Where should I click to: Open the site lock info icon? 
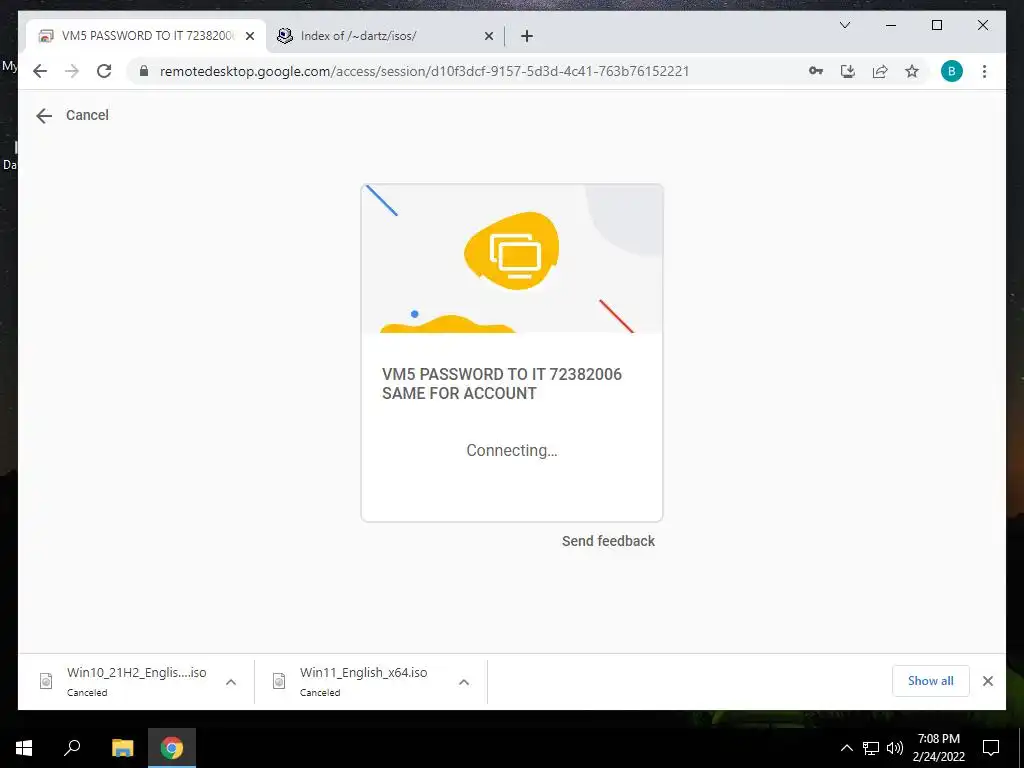[x=144, y=71]
